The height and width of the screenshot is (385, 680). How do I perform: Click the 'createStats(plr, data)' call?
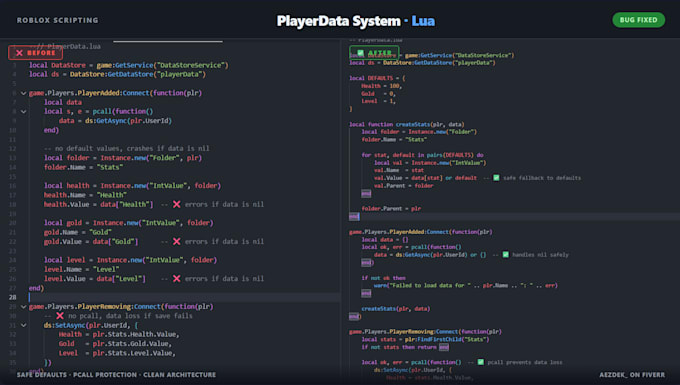tap(396, 309)
